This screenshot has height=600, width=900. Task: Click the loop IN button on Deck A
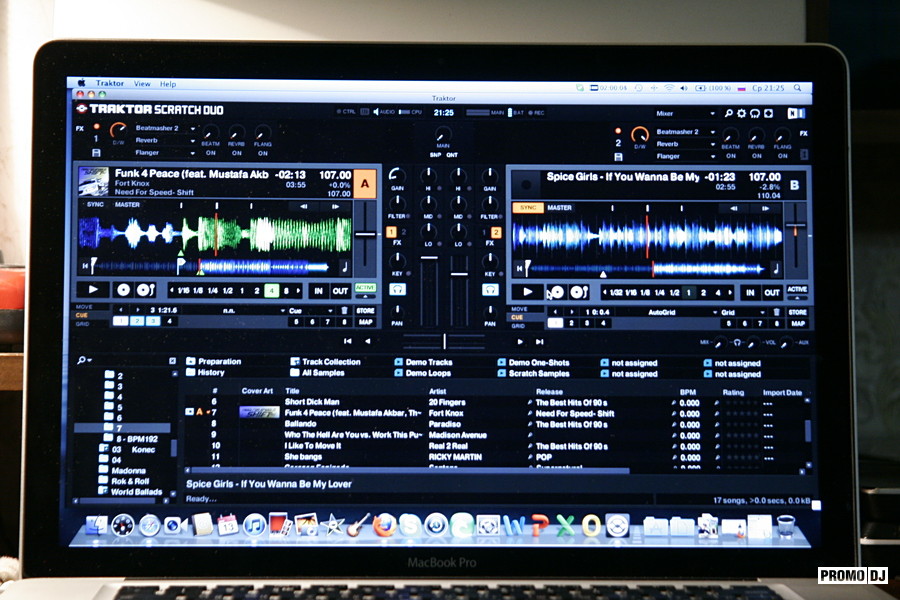pyautogui.click(x=318, y=290)
